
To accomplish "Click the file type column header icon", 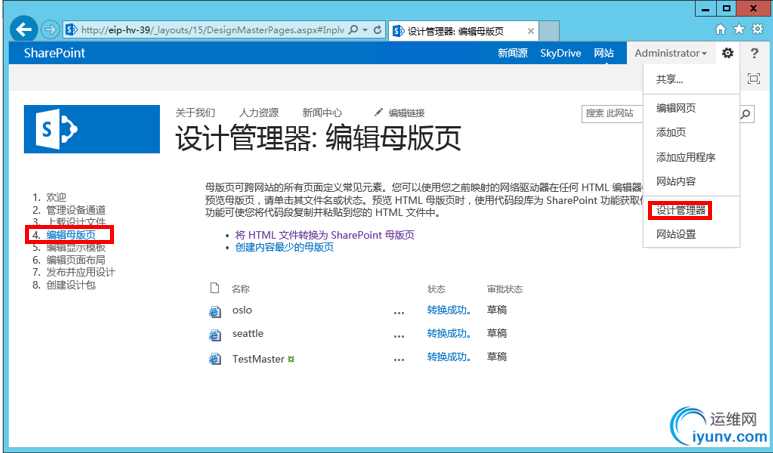I will click(214, 288).
